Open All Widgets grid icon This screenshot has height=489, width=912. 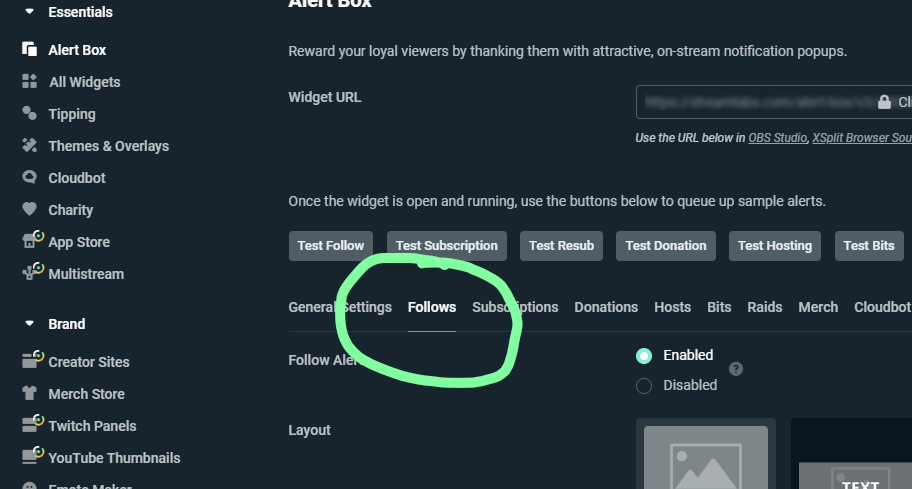29,82
